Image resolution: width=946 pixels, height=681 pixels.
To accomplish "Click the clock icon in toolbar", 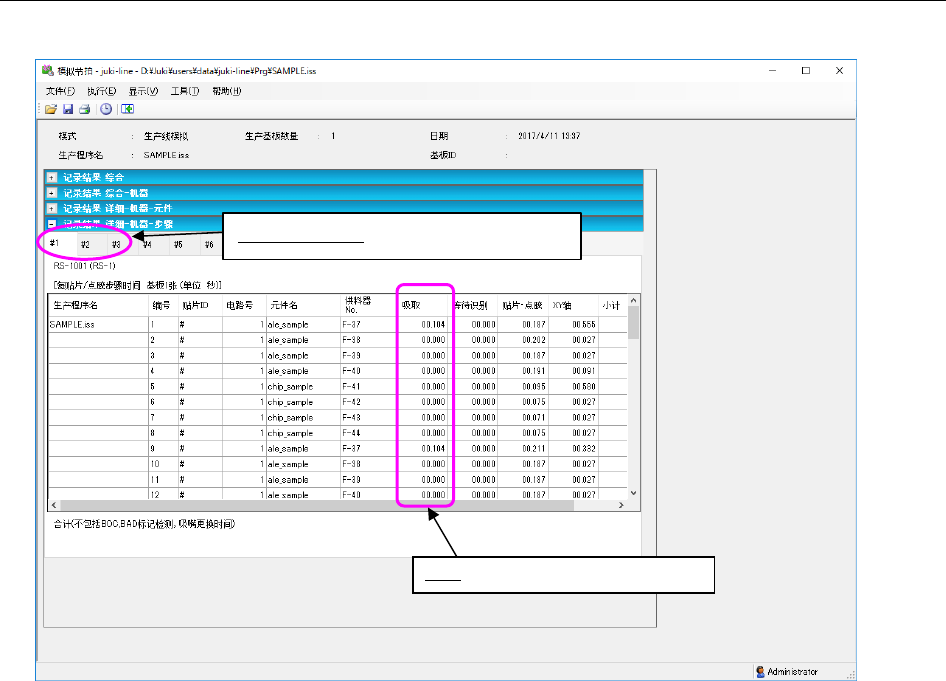I will click(106, 109).
